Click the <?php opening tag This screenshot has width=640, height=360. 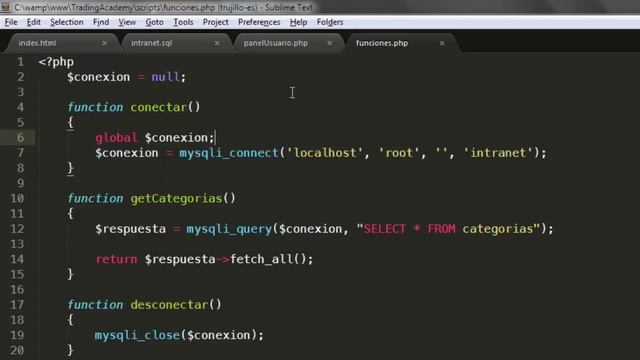[x=56, y=62]
